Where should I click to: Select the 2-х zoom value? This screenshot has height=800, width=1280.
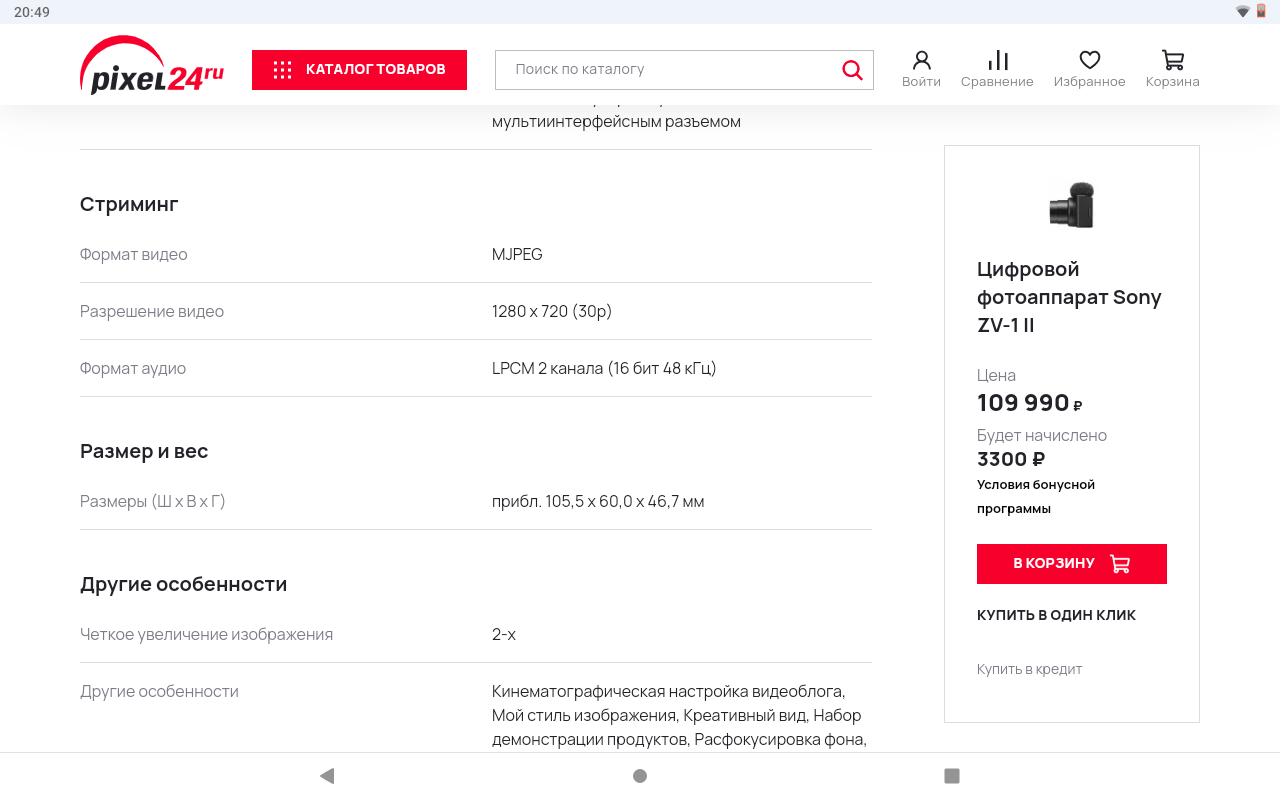pos(504,634)
